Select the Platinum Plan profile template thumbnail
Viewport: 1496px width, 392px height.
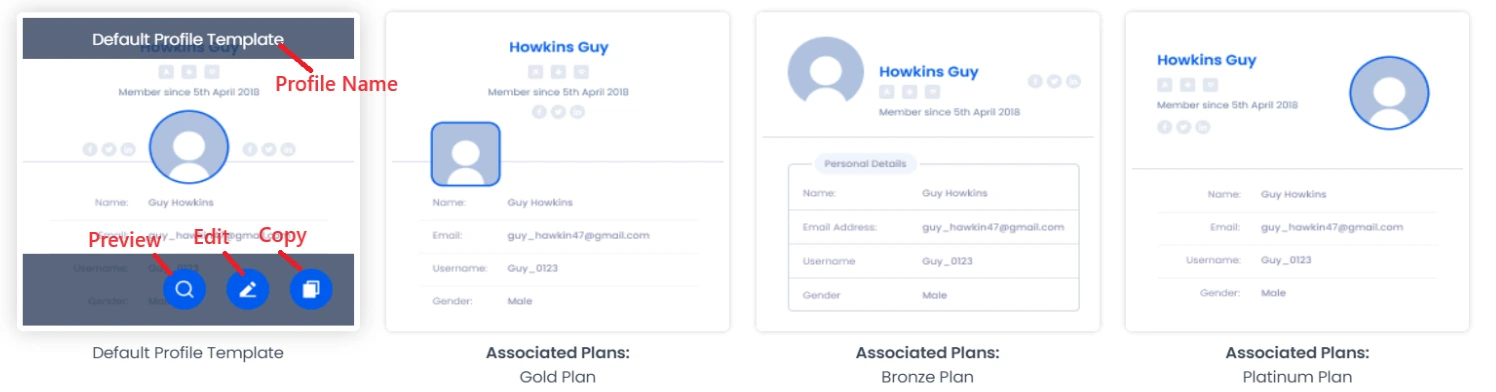tap(1297, 171)
